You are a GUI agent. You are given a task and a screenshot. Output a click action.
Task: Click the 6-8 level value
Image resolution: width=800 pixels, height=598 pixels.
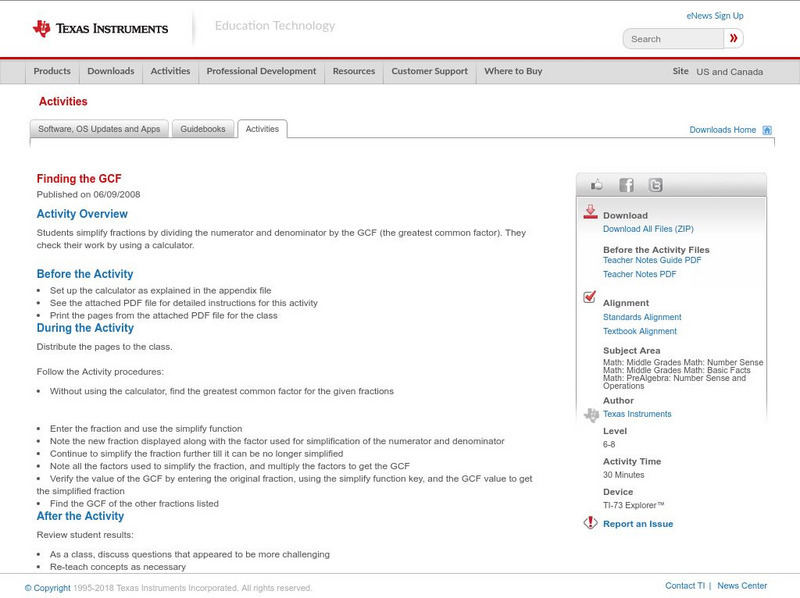[x=609, y=444]
